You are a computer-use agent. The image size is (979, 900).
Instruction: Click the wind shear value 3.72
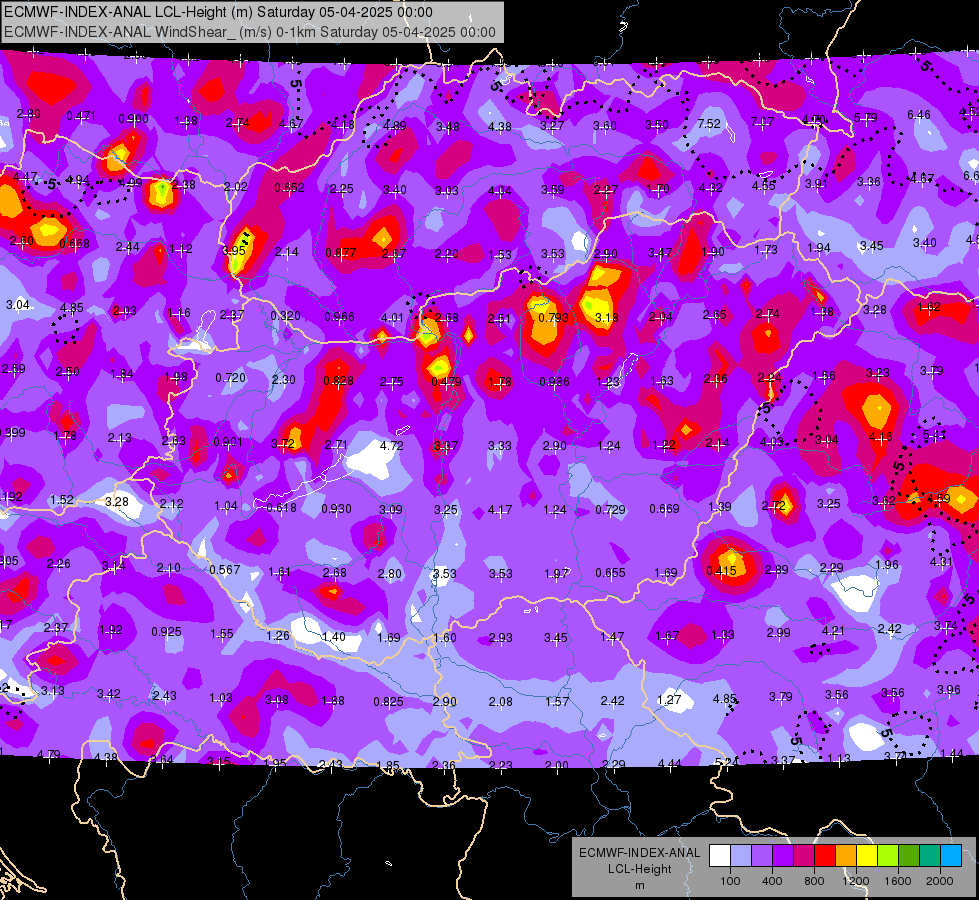tap(283, 443)
